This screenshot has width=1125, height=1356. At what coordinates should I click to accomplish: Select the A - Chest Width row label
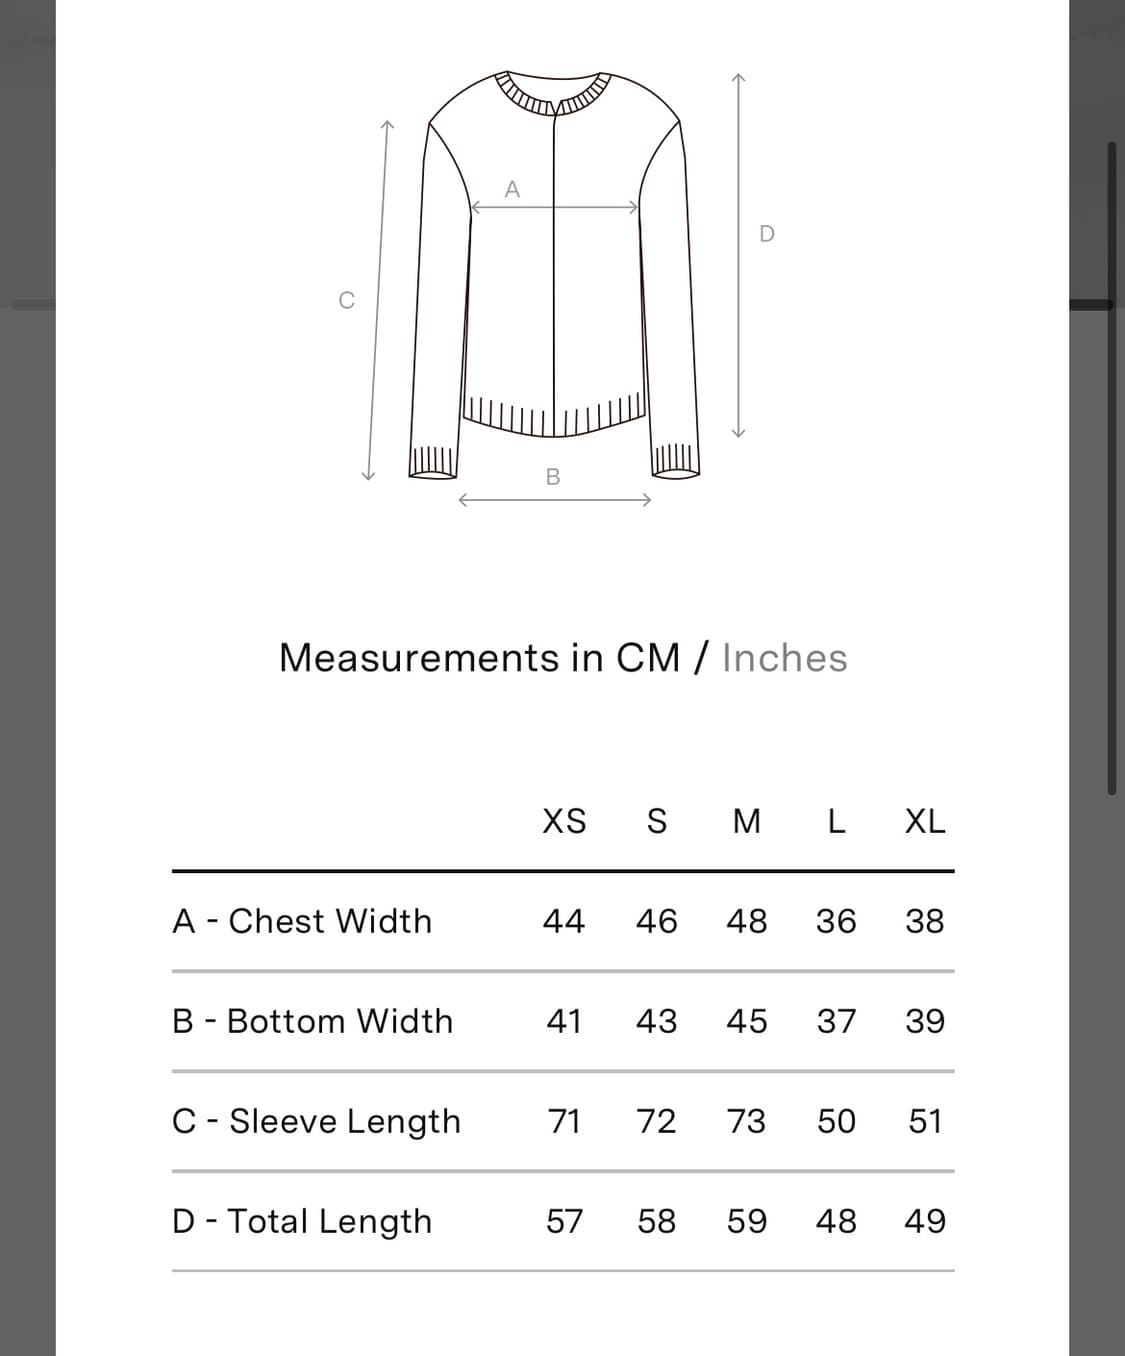[302, 921]
